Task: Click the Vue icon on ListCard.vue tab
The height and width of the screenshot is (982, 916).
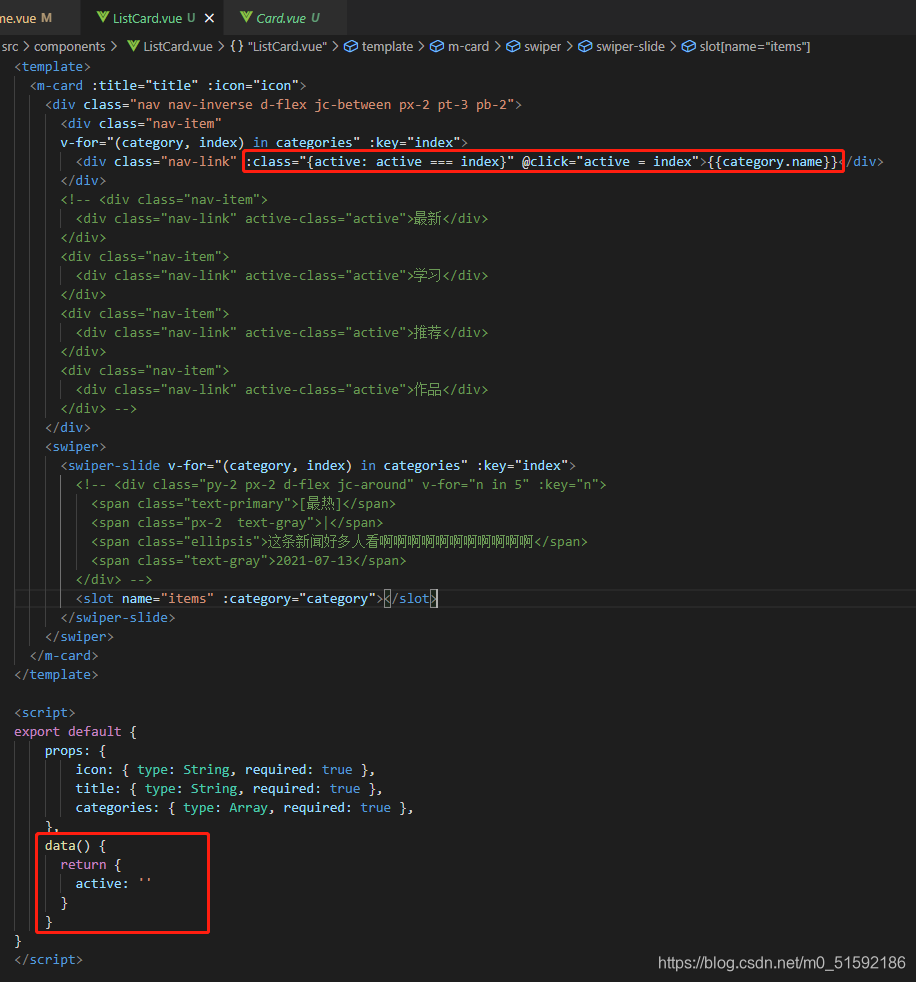Action: (103, 17)
